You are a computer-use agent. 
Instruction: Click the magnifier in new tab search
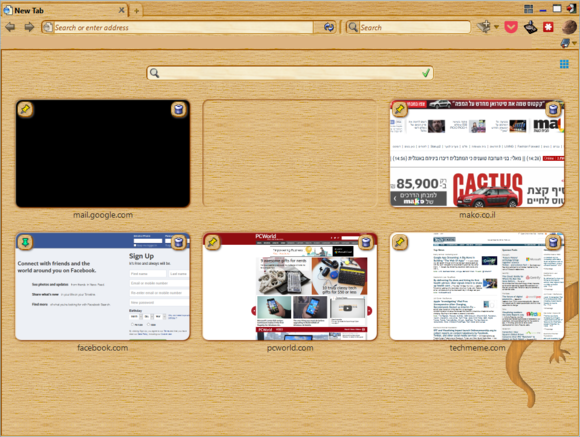[154, 73]
